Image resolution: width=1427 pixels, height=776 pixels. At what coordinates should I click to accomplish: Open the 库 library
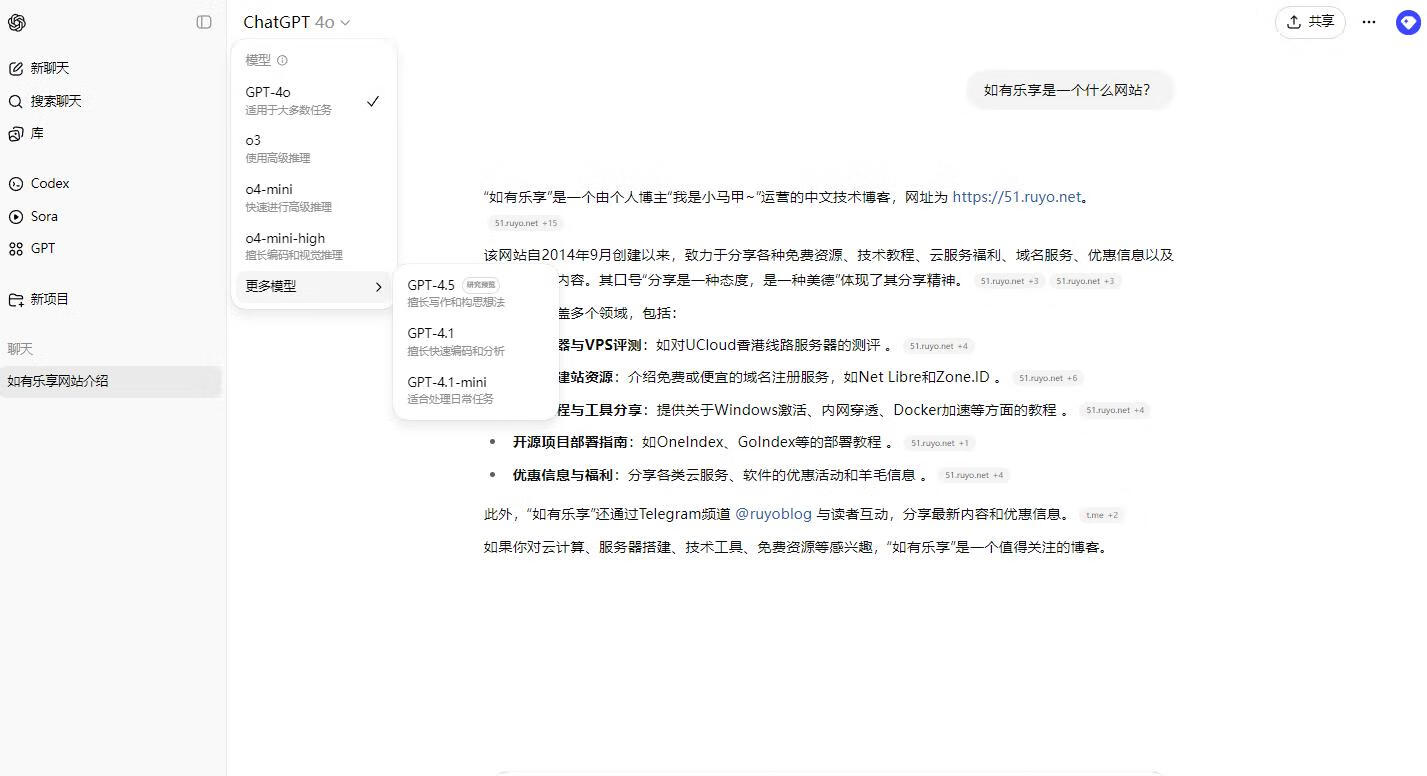point(36,133)
